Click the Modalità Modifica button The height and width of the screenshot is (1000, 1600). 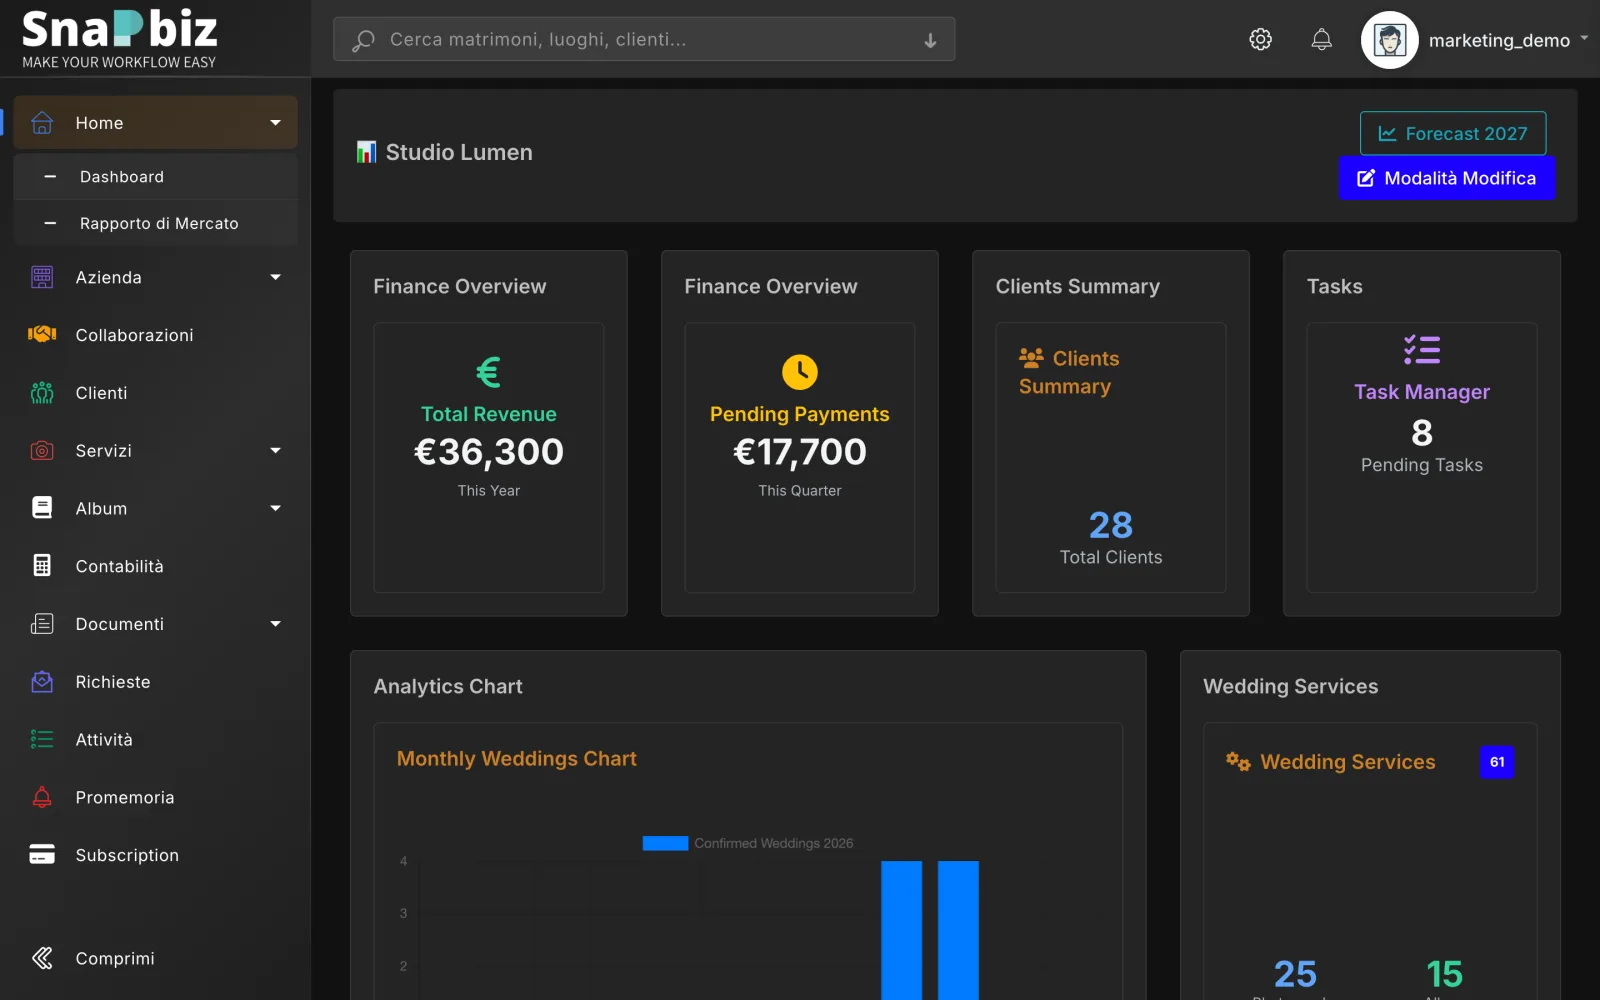(1447, 178)
